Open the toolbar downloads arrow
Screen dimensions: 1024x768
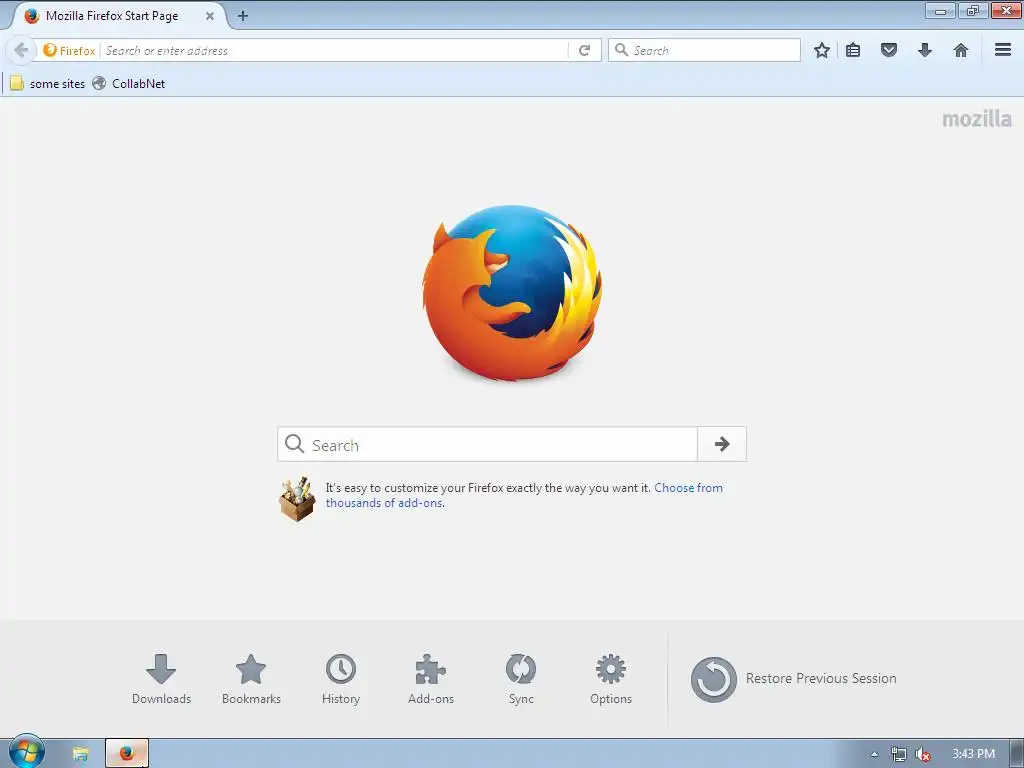[x=925, y=50]
